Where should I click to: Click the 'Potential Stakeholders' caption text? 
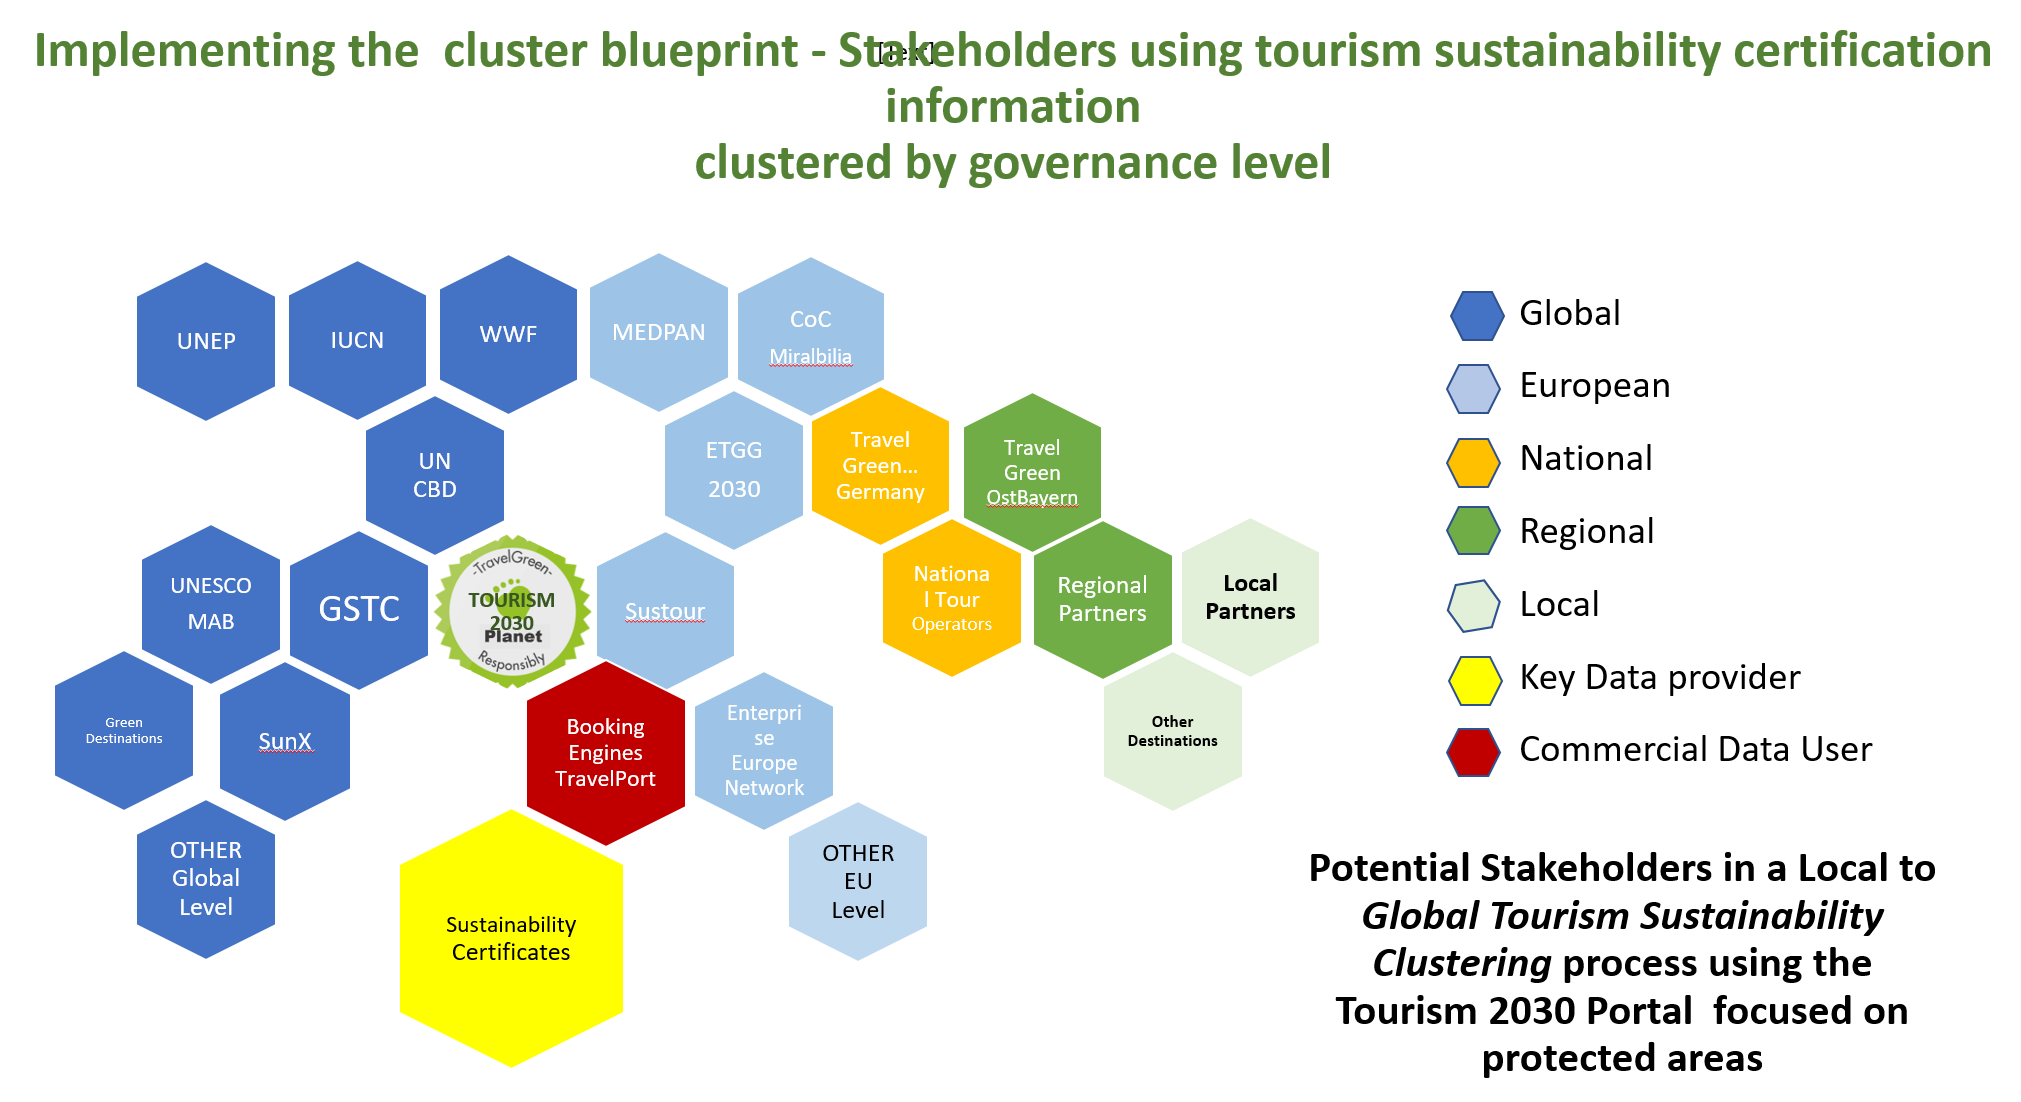pos(1622,962)
